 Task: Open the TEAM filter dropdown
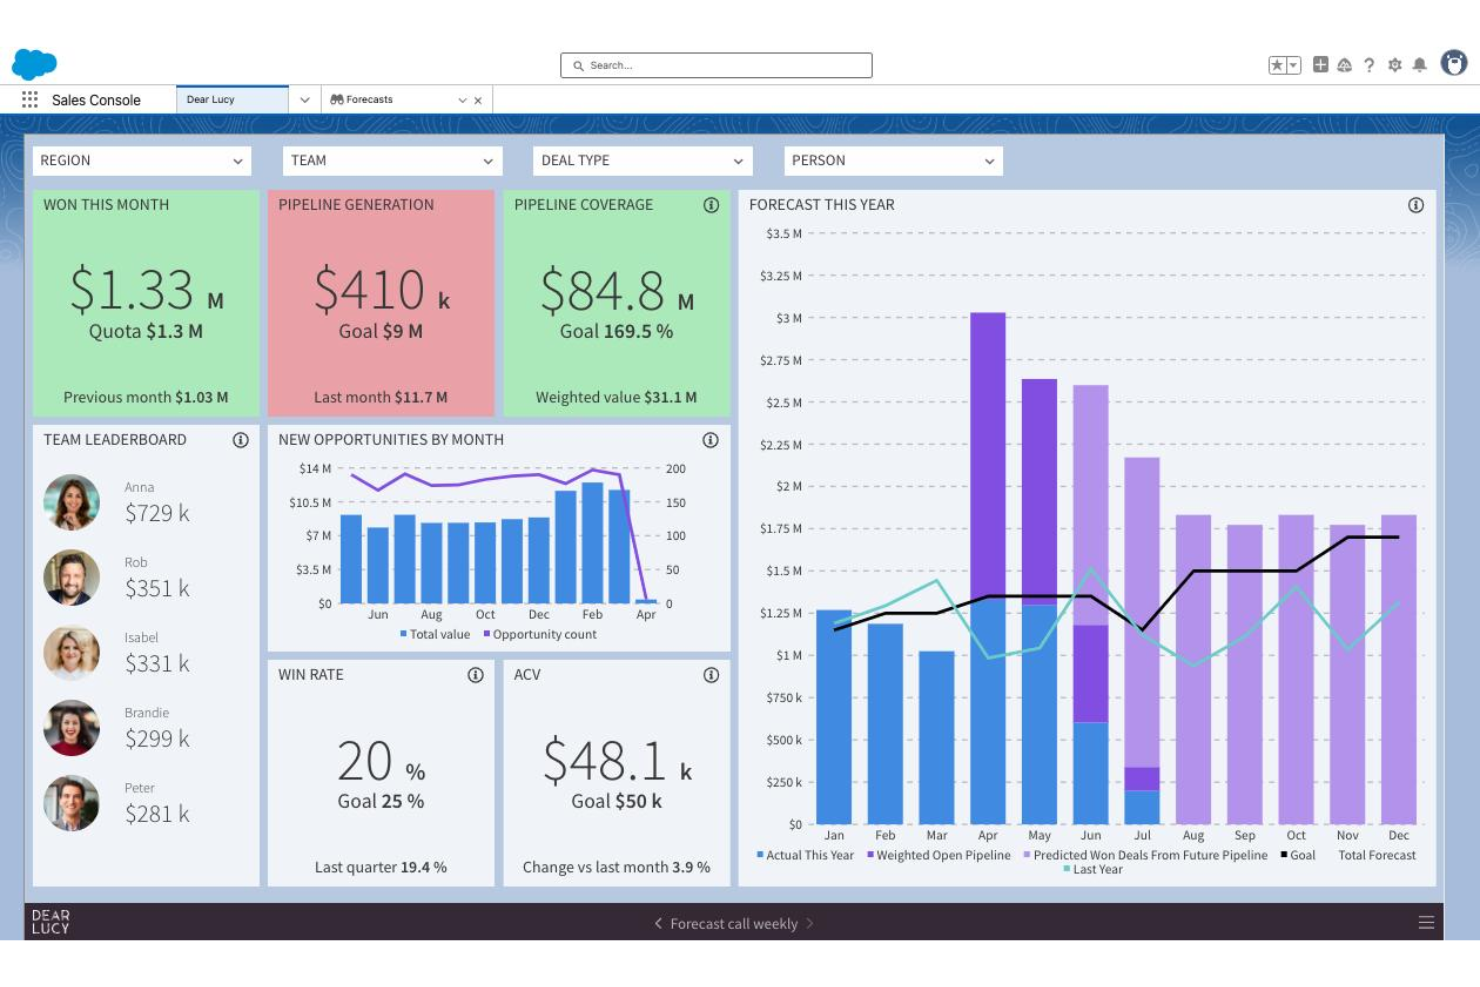coord(392,160)
